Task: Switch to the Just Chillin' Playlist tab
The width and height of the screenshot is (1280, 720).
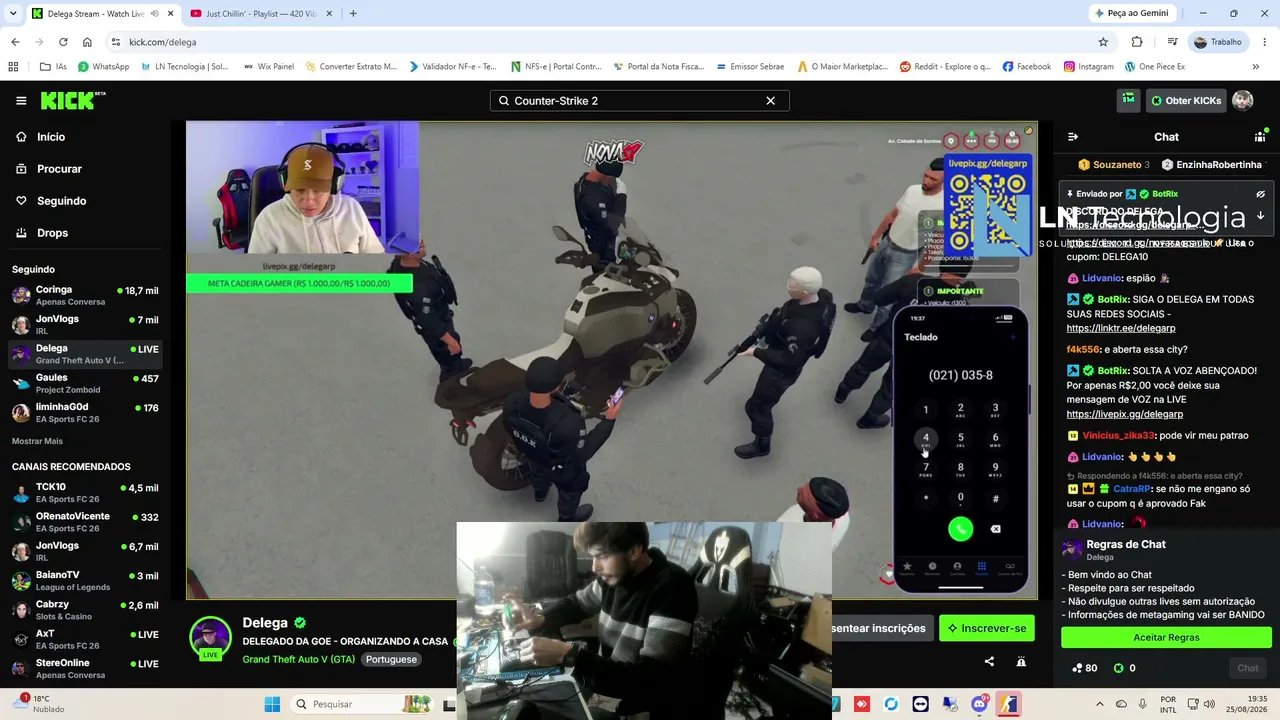Action: (x=260, y=14)
